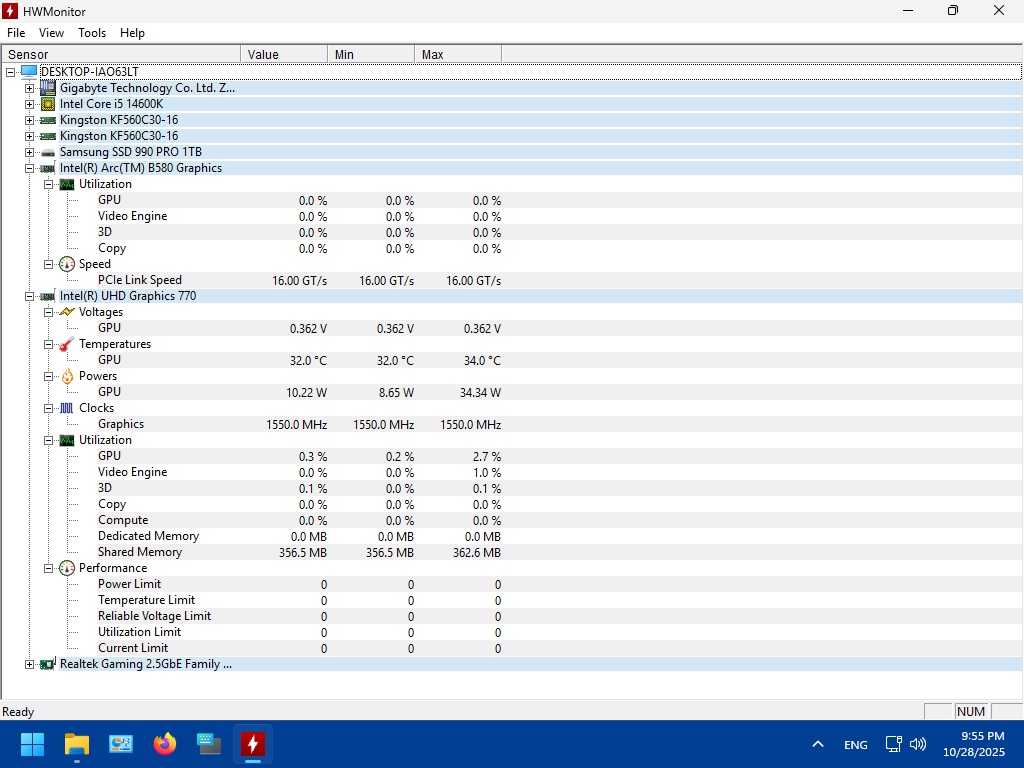Open the Windows Start menu
The height and width of the screenshot is (768, 1024).
pyautogui.click(x=32, y=744)
